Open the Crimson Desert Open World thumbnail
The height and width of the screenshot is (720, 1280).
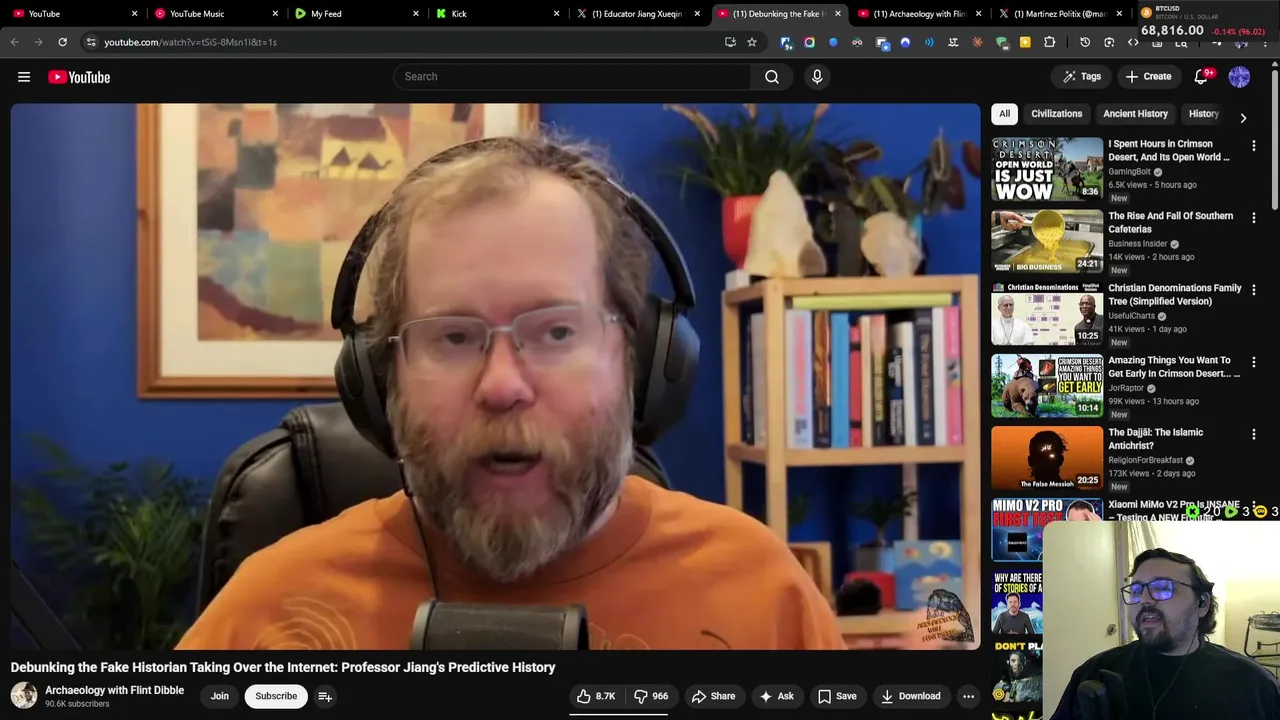[1047, 170]
